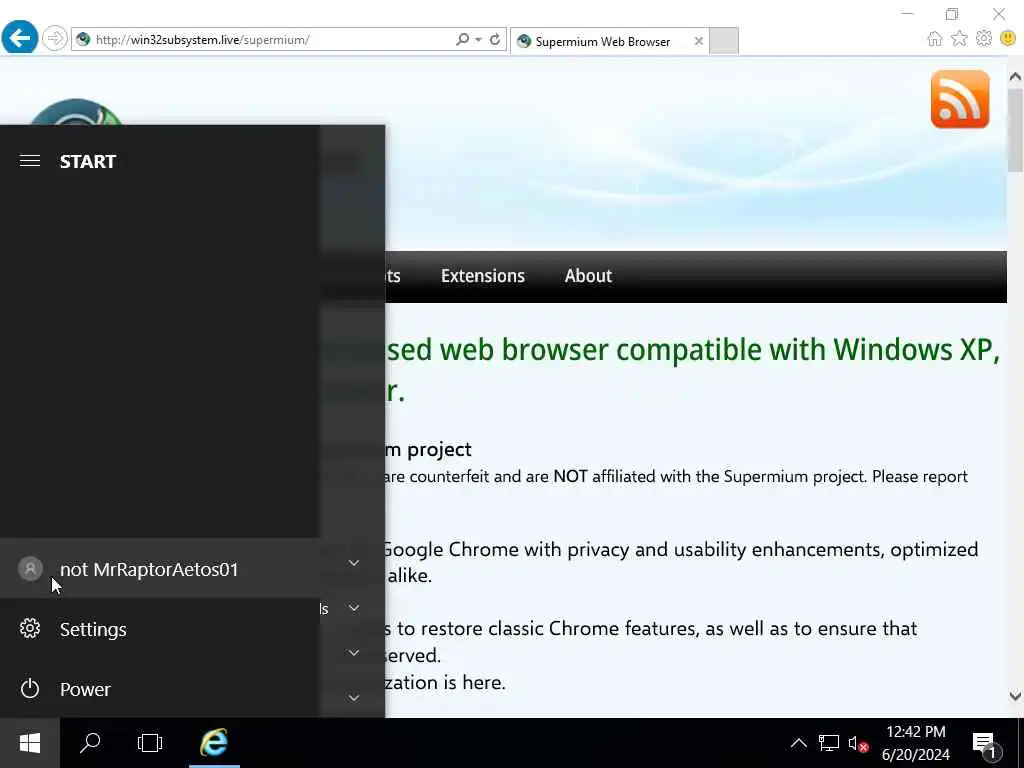Click the smiley feedback icon
Screen dimensions: 1024x768
coord(1008,39)
